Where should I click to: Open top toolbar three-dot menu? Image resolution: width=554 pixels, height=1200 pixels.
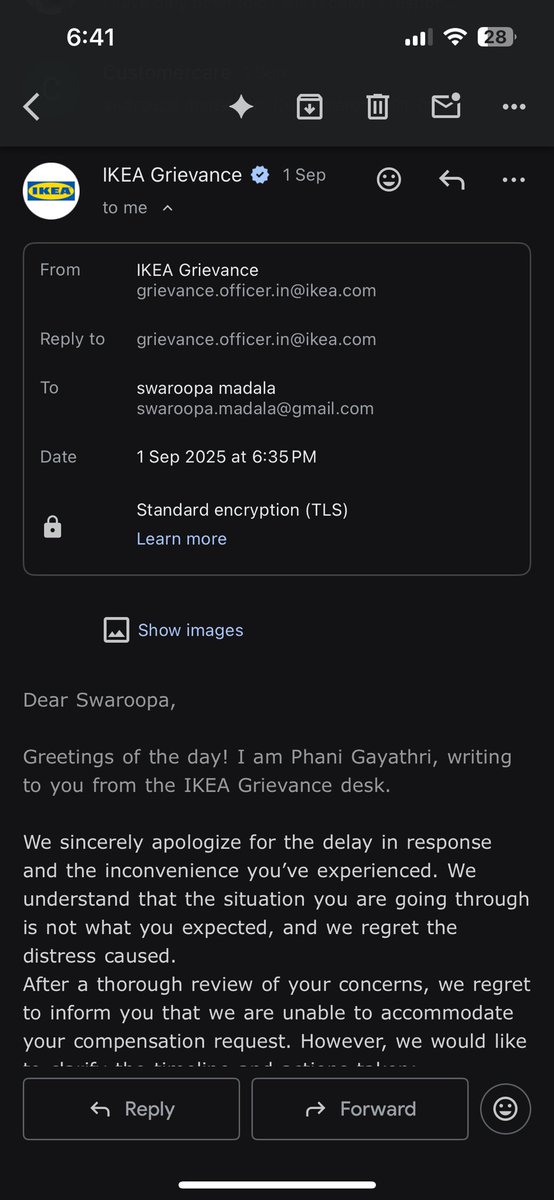coord(513,107)
